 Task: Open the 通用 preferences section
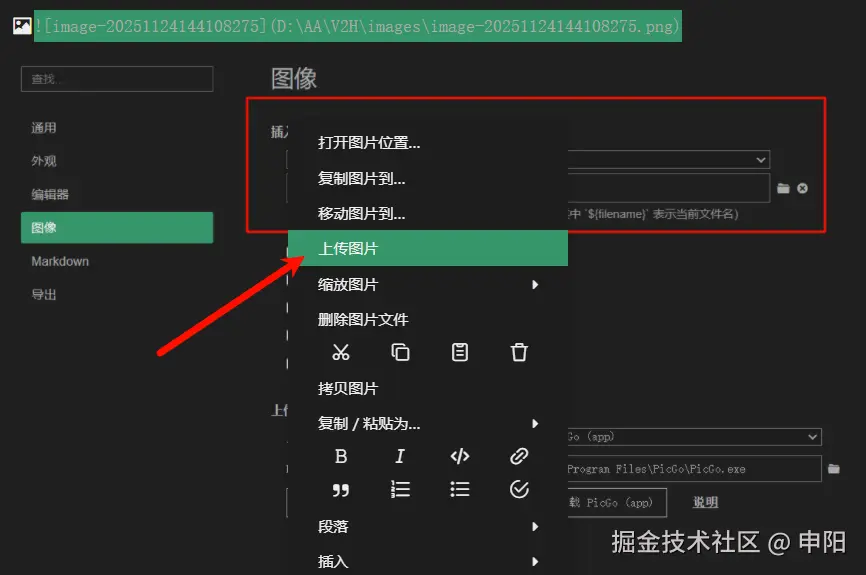point(117,128)
